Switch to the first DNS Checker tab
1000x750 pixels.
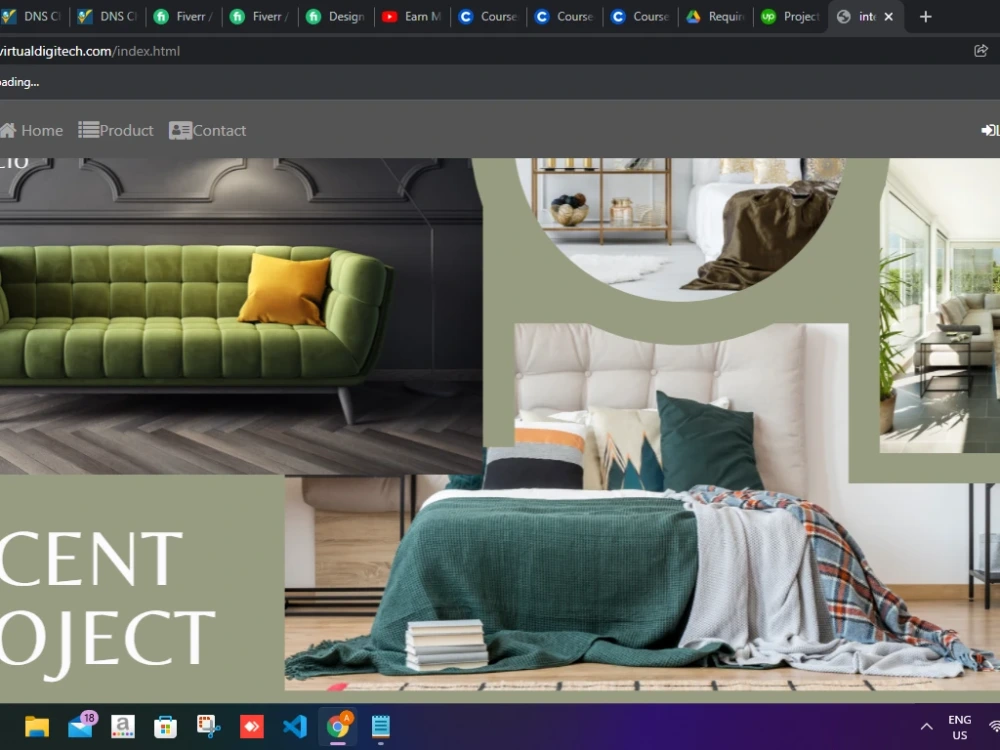click(33, 17)
